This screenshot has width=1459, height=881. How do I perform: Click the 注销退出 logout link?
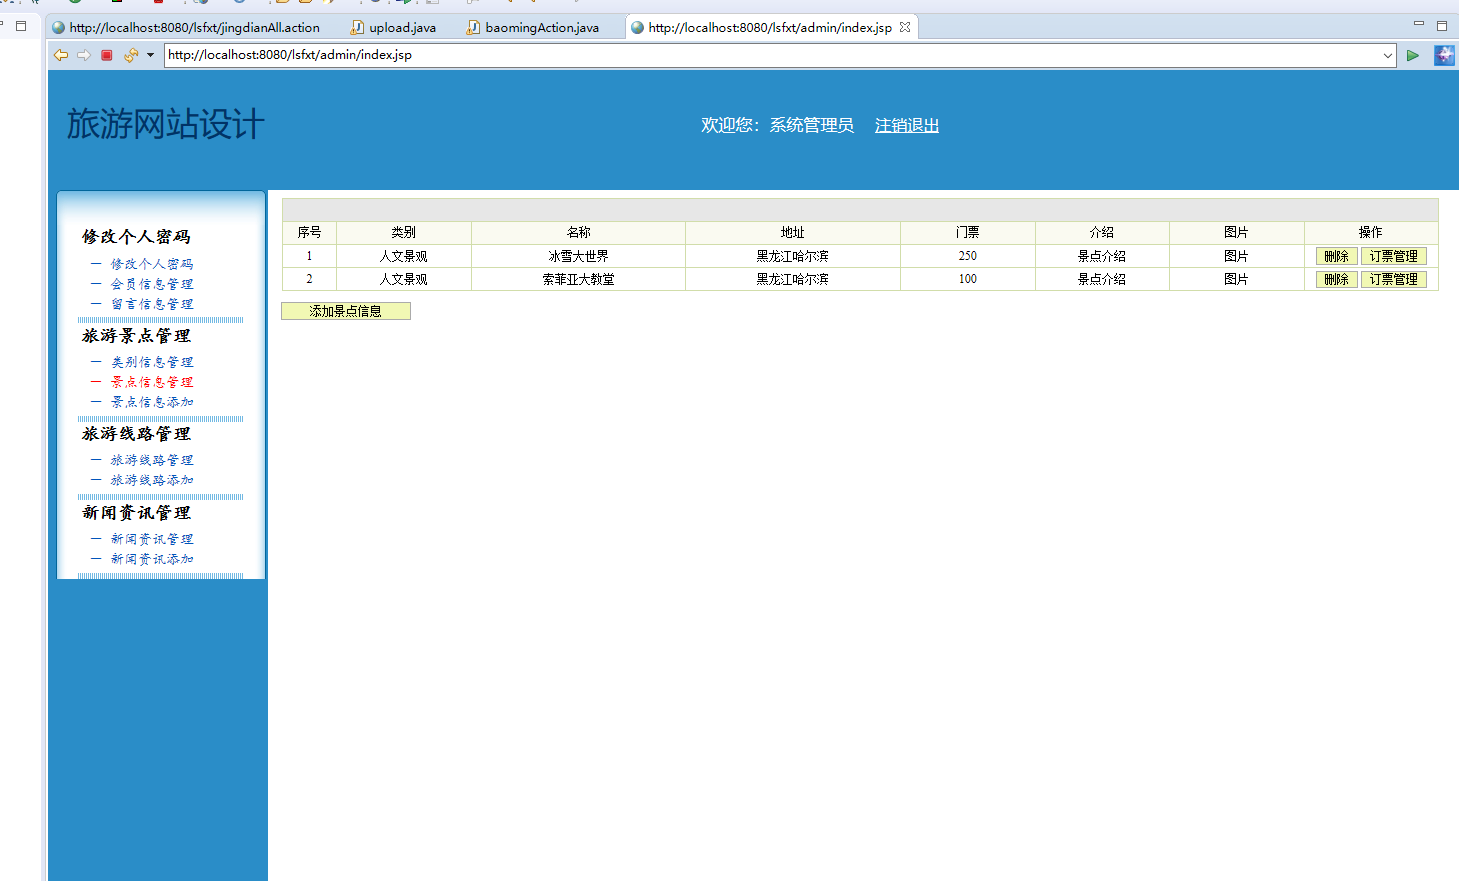[906, 125]
